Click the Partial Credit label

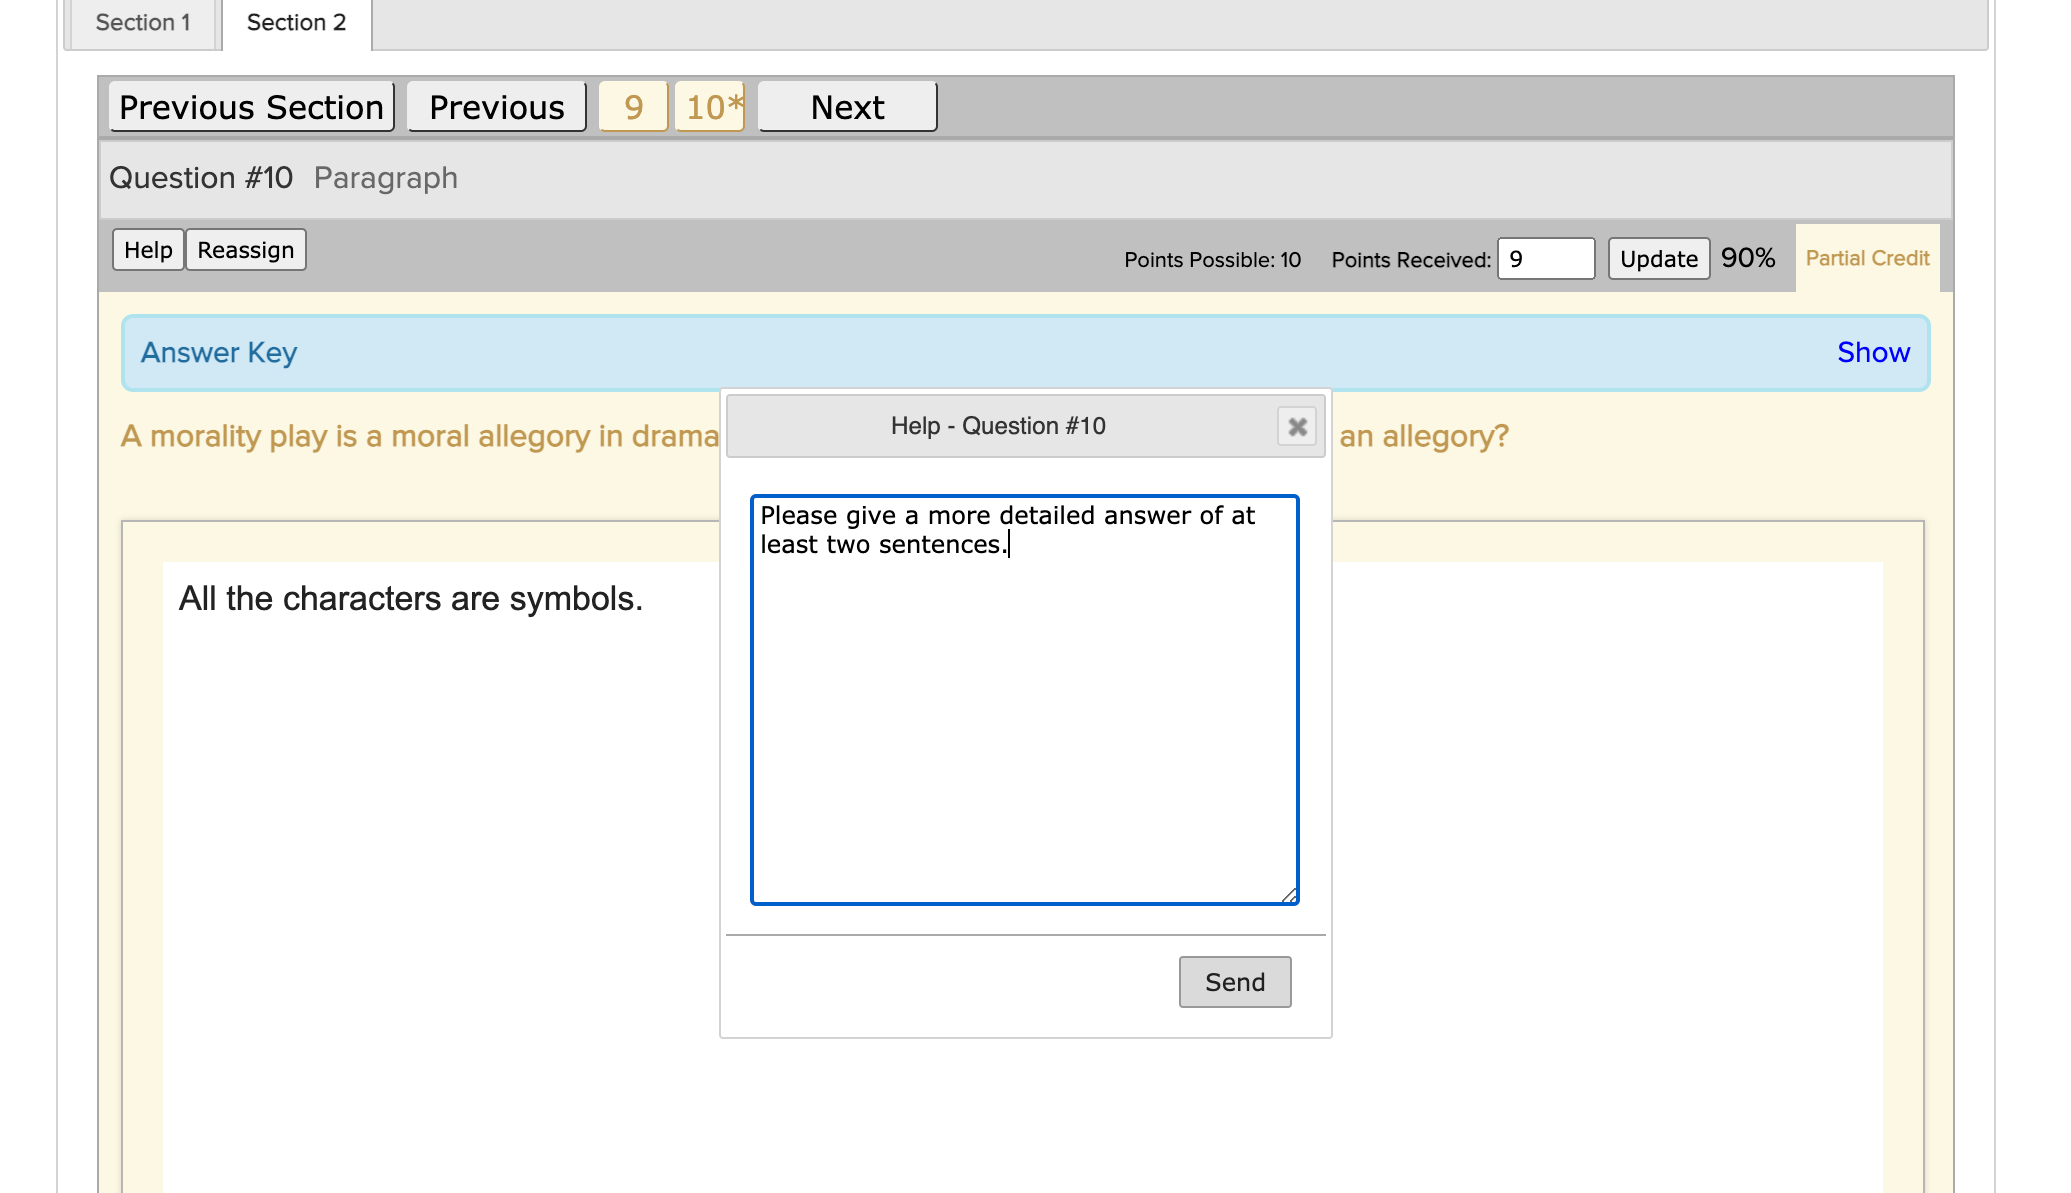(1867, 258)
